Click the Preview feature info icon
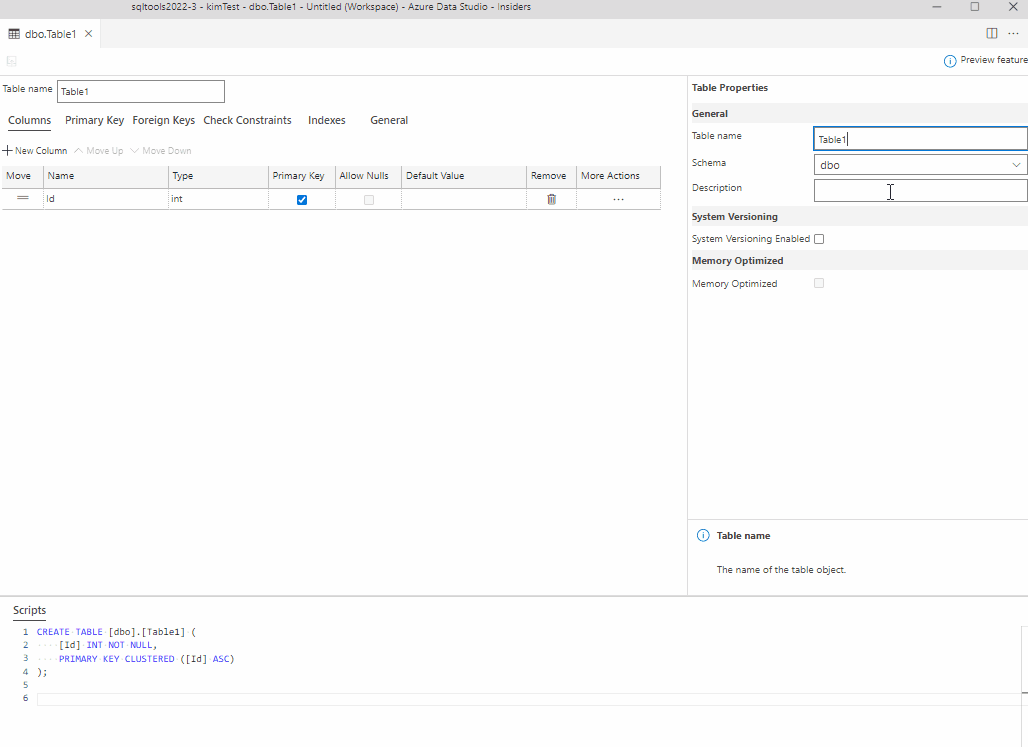Screen dimensions: 1028x747 pyautogui.click(x=948, y=60)
